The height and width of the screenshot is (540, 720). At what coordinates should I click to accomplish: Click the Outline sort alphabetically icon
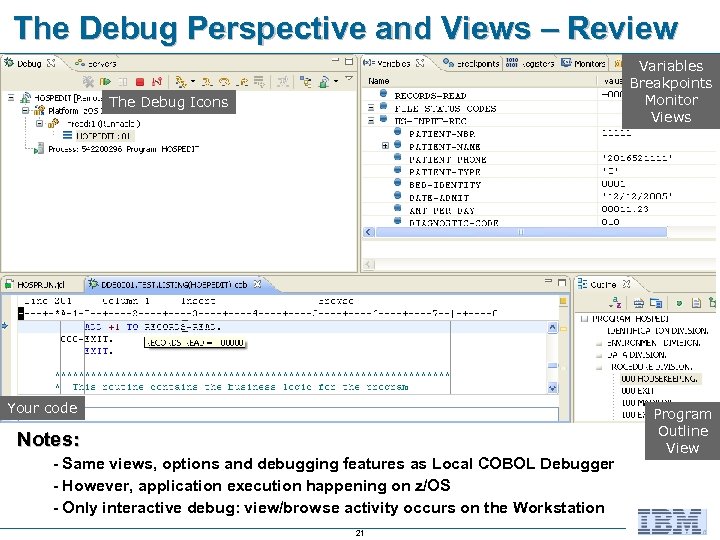click(615, 302)
